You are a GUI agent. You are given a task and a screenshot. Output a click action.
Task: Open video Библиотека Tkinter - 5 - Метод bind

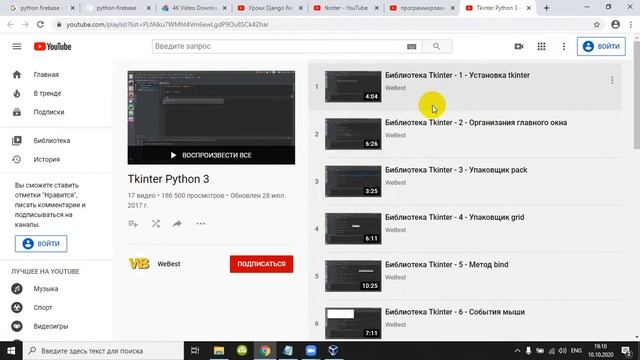447,264
